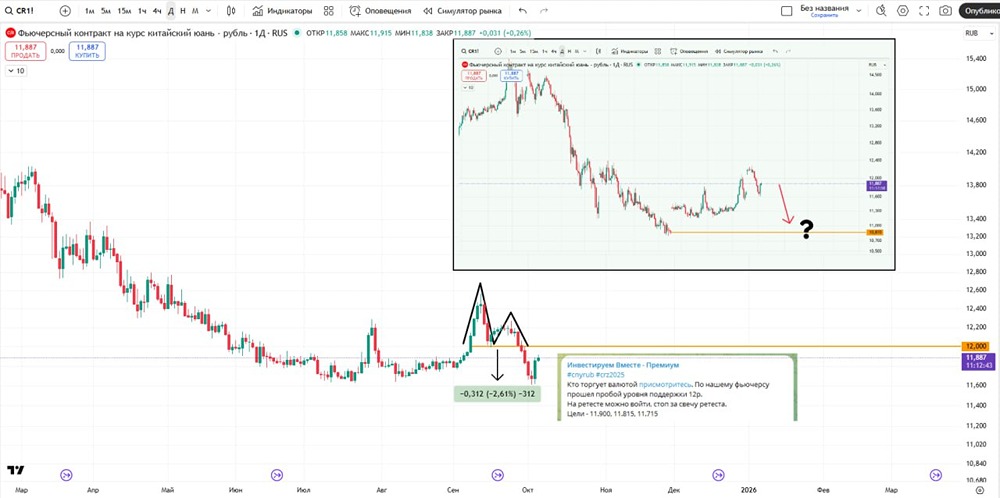Redo the chart action
This screenshot has width=1000, height=498.
tap(544, 11)
